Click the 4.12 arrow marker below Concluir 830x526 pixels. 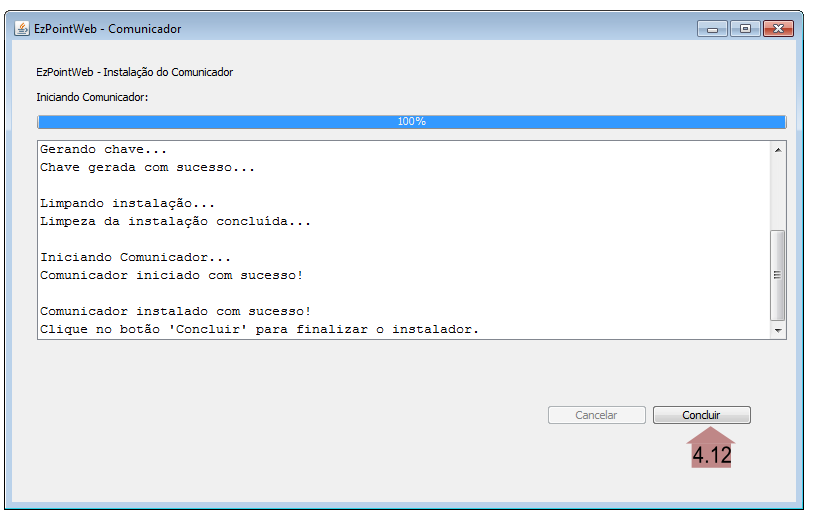(x=711, y=449)
